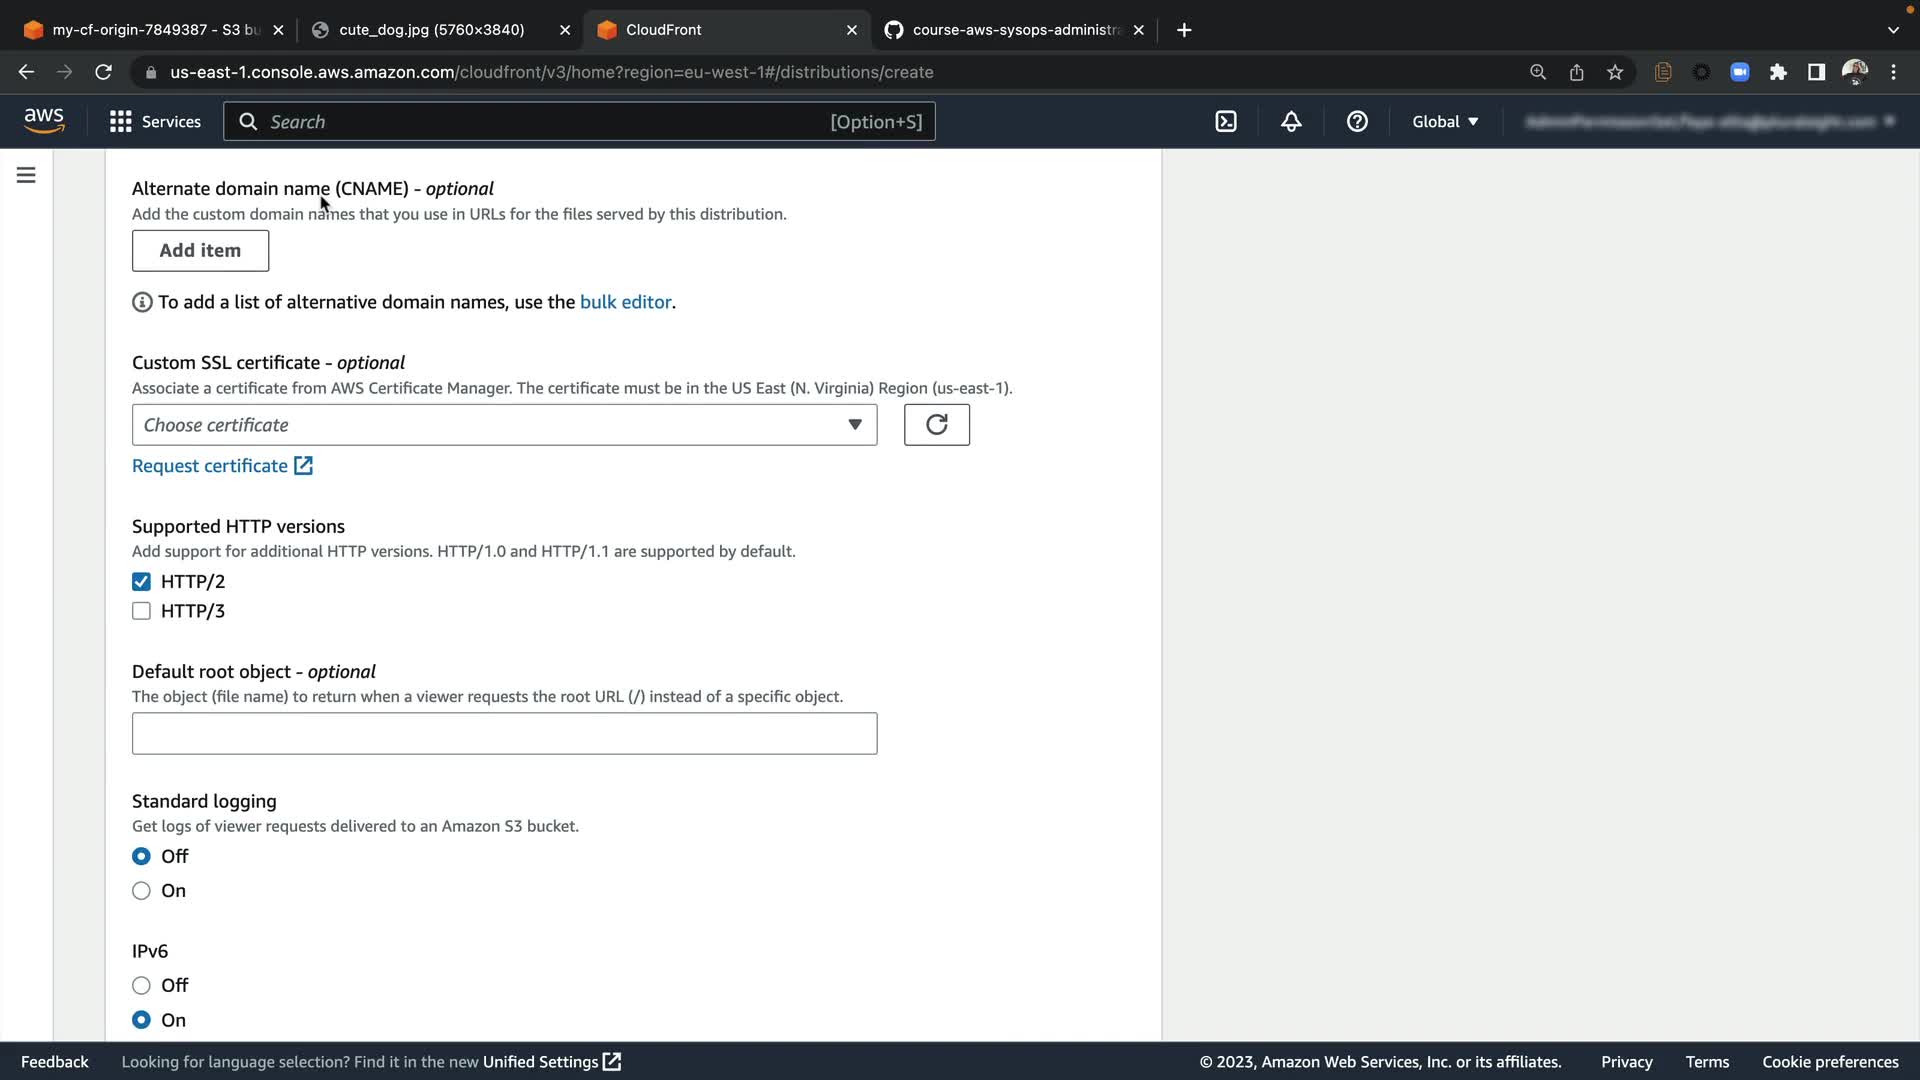Go to AWS console home logo
1920x1080 pixels.
44,121
